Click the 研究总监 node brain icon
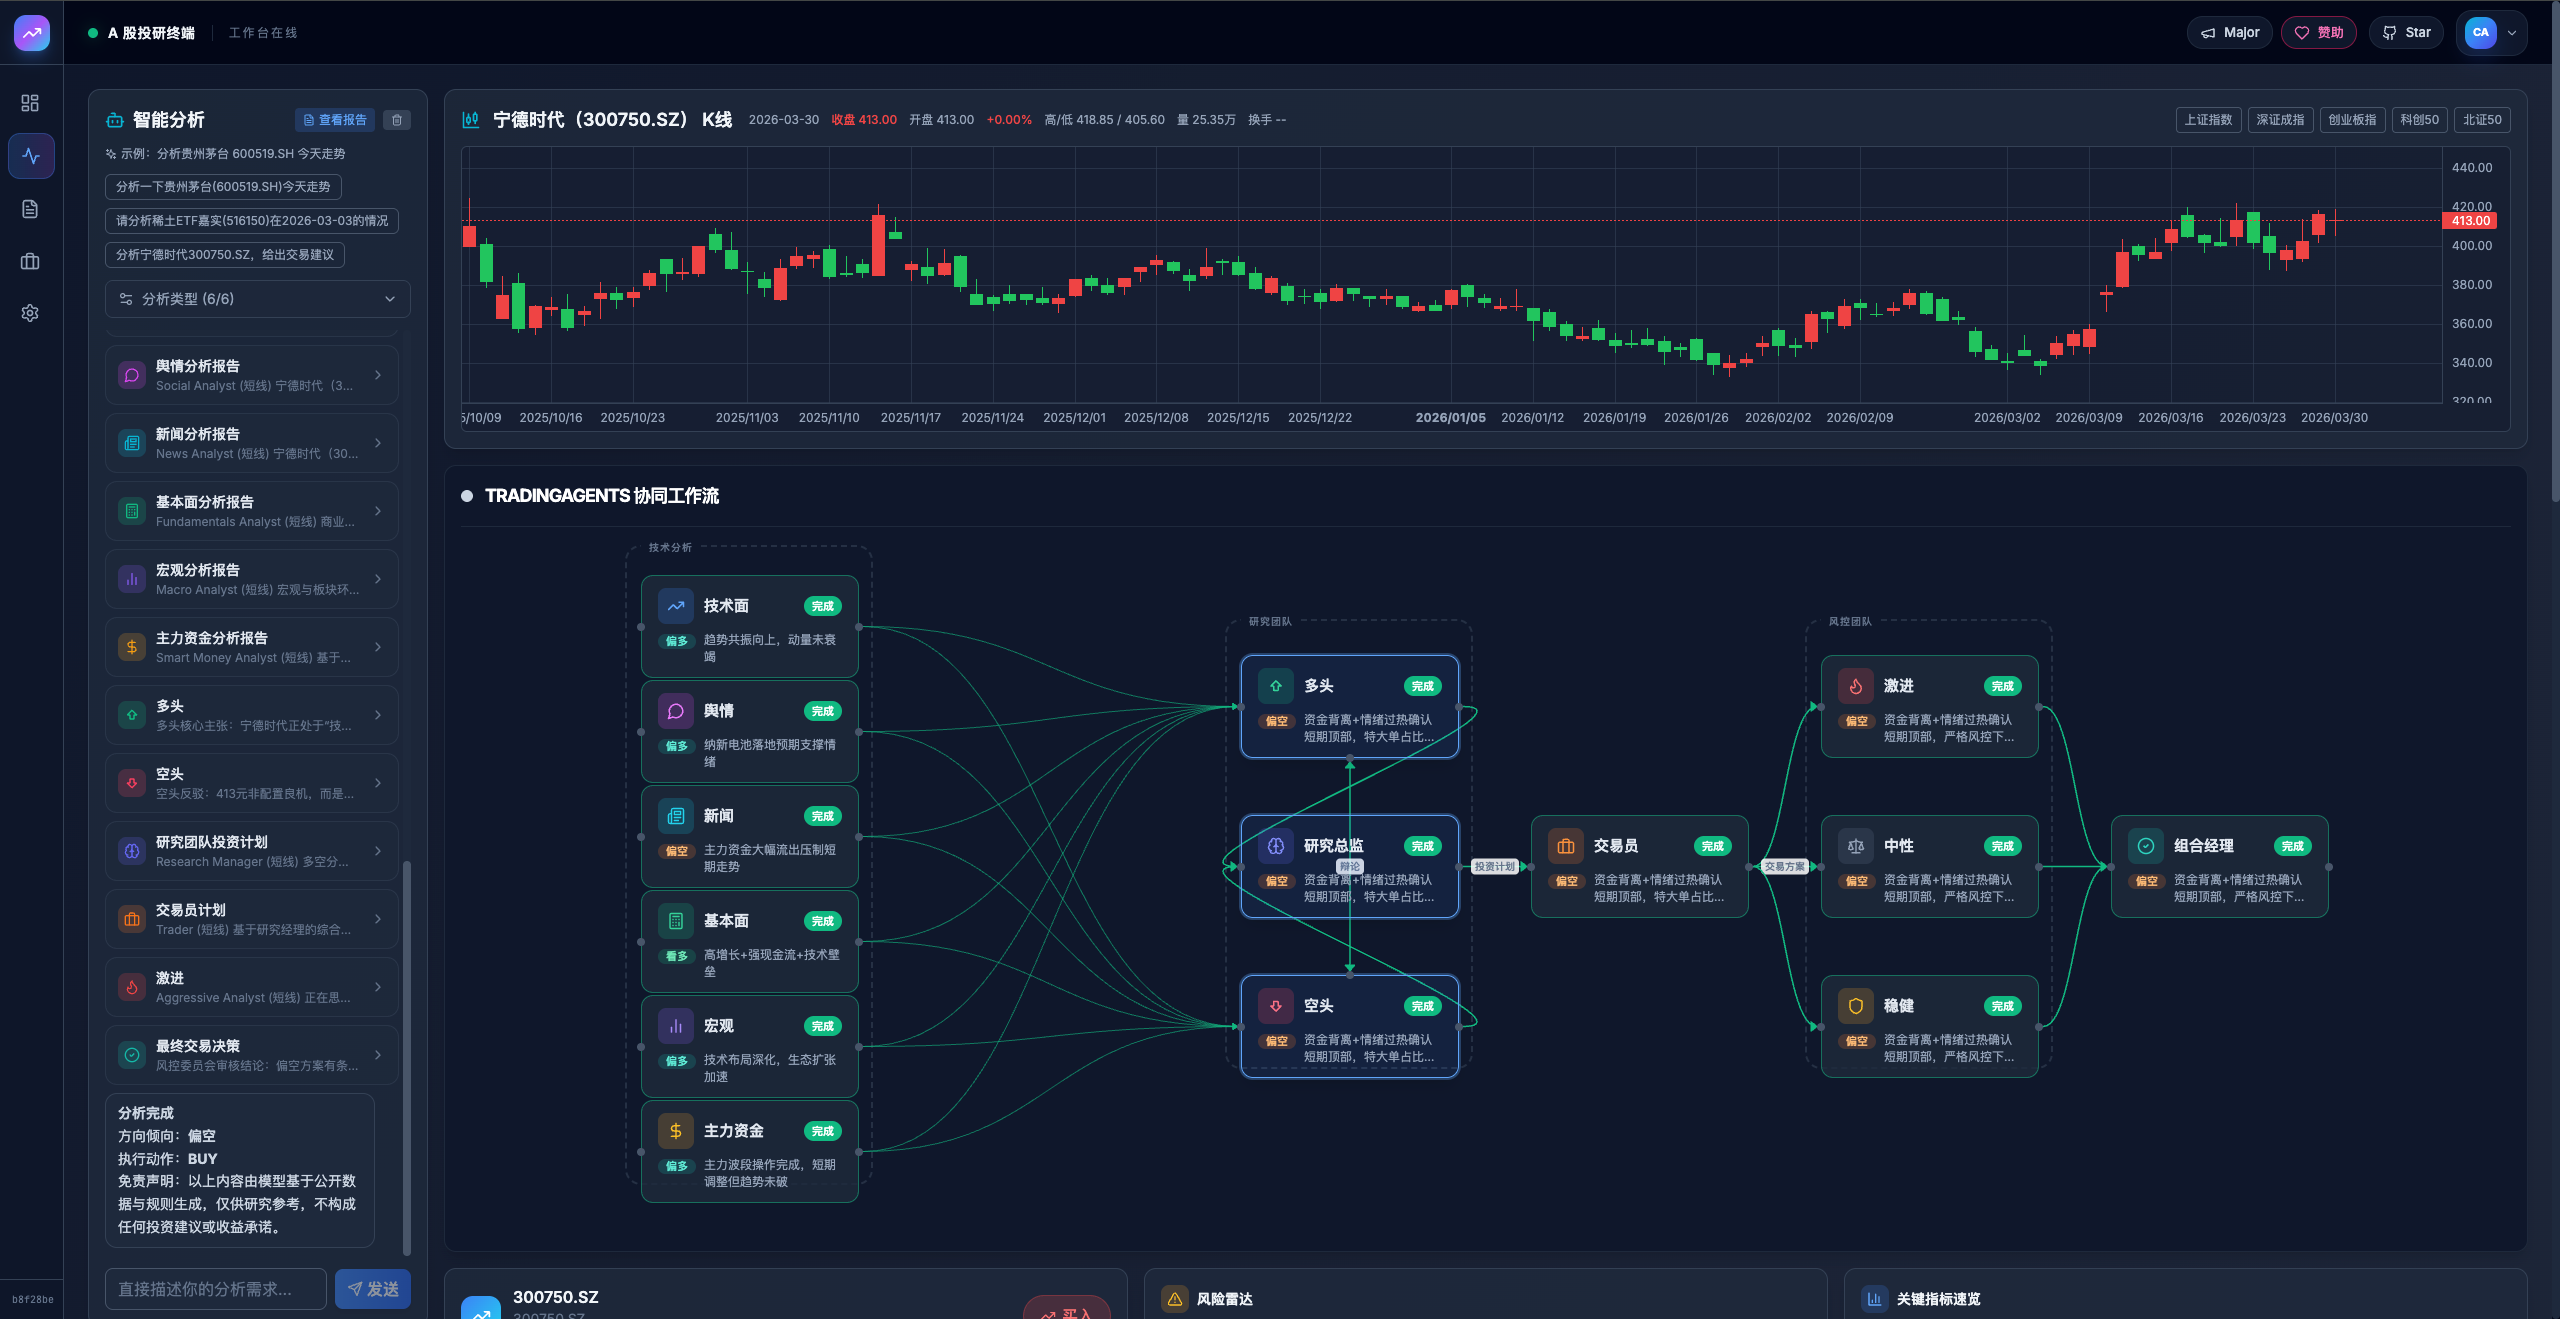The height and width of the screenshot is (1319, 2560). tap(1276, 846)
